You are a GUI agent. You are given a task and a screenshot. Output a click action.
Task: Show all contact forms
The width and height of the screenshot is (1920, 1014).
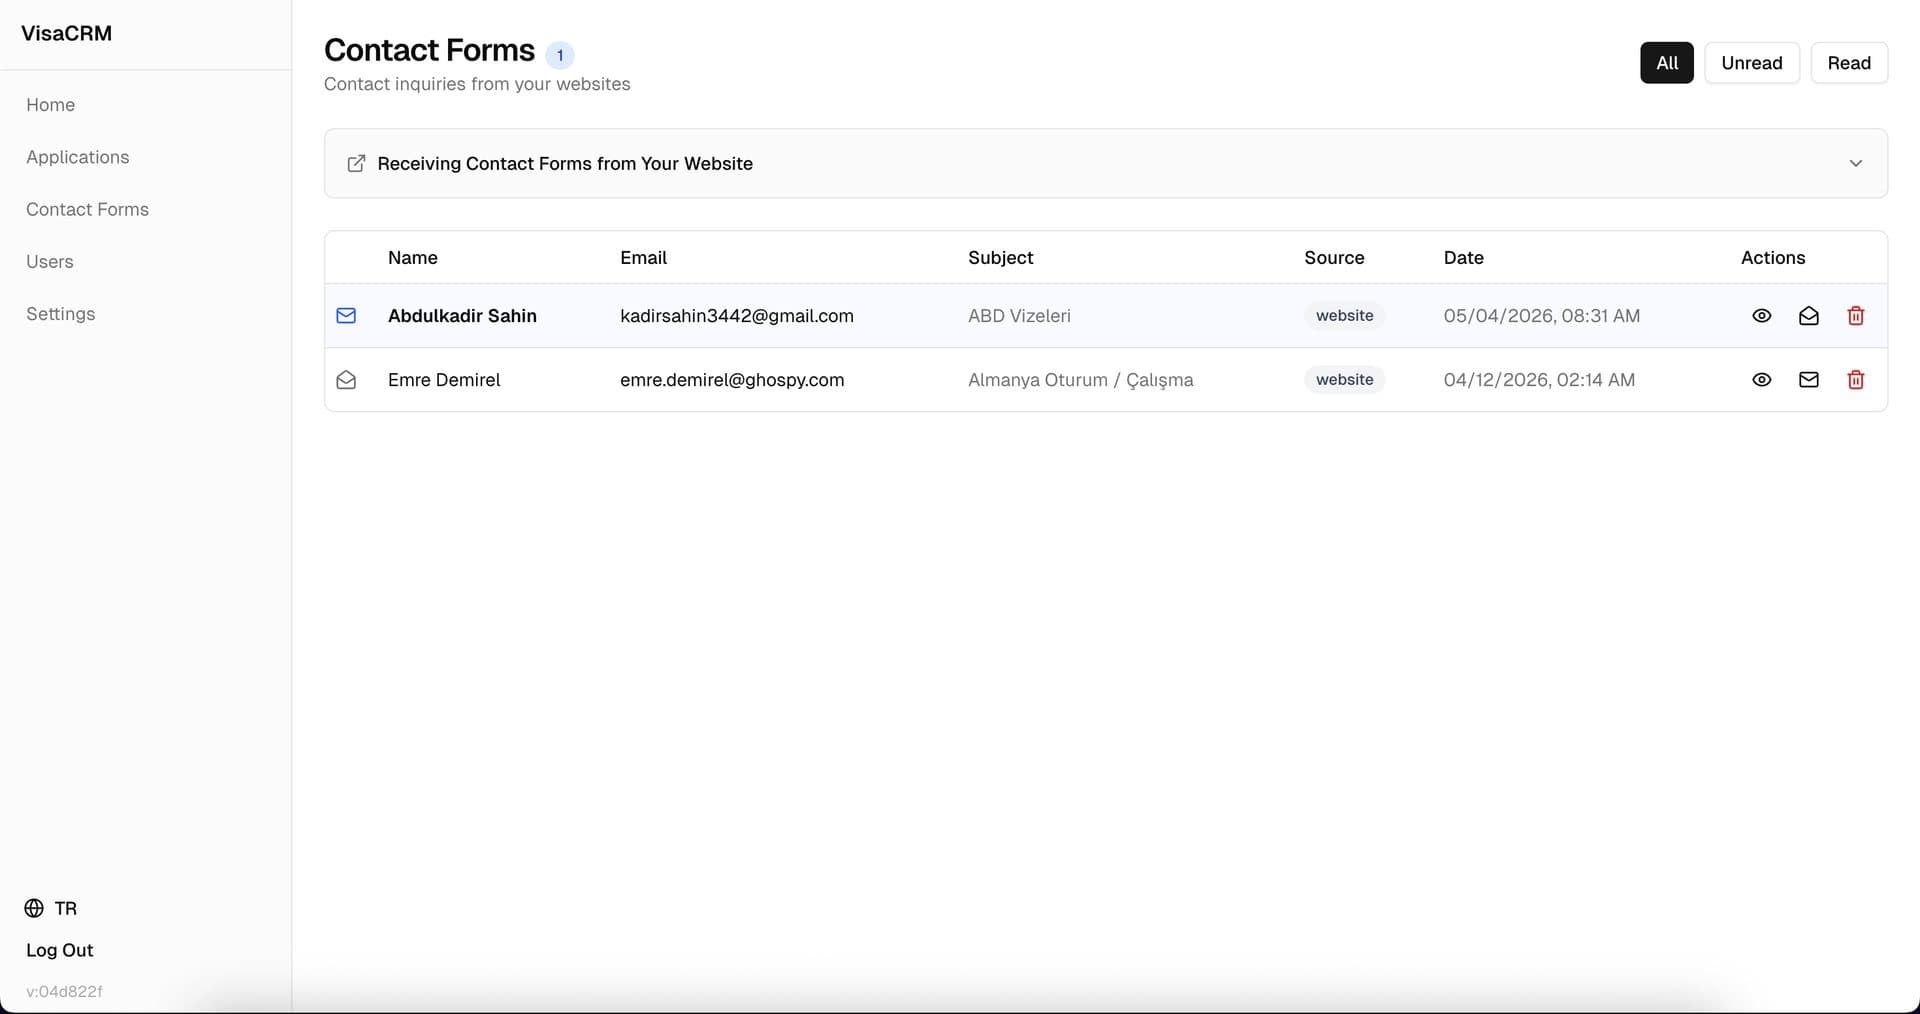pyautogui.click(x=1667, y=63)
